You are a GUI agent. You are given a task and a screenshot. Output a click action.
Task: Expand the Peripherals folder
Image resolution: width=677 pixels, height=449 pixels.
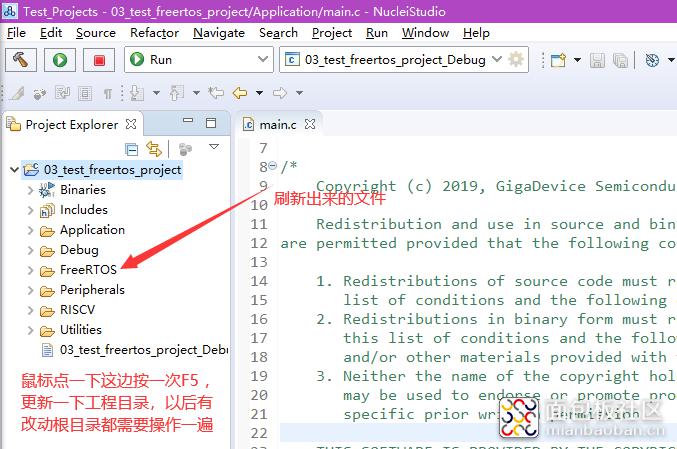pos(30,290)
